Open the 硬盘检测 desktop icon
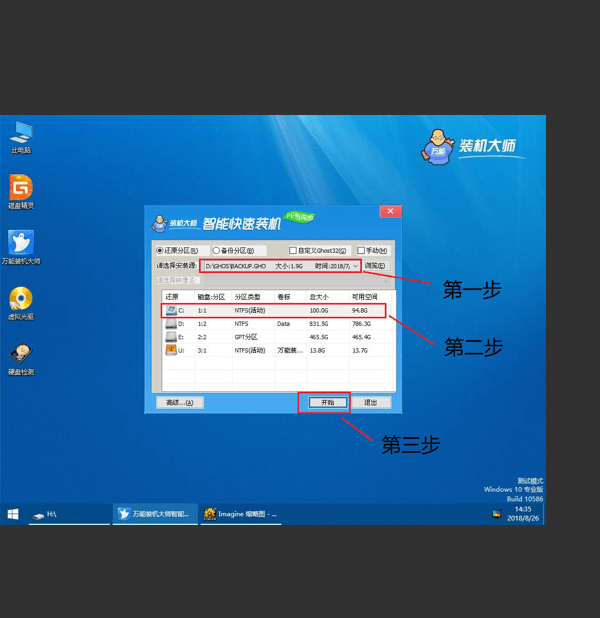Image resolution: width=600 pixels, height=618 pixels. [21, 354]
